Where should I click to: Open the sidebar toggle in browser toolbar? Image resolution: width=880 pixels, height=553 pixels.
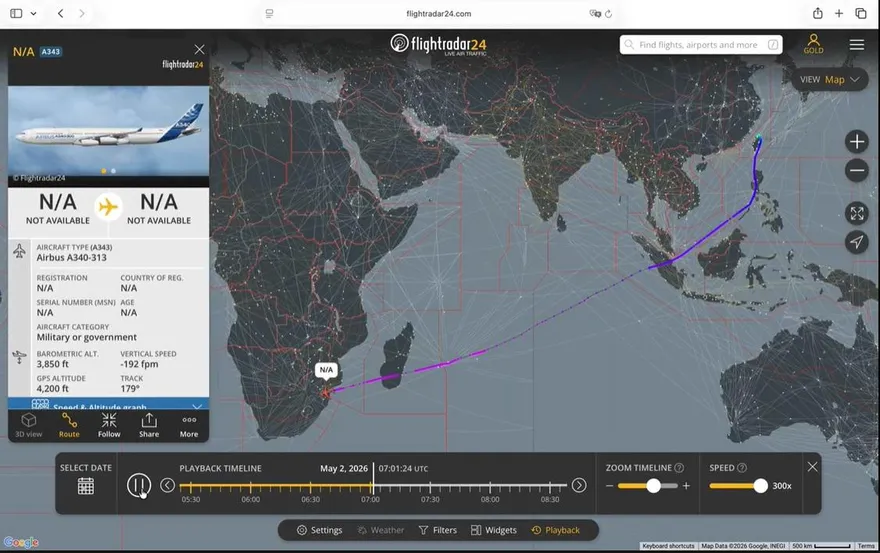click(x=16, y=13)
